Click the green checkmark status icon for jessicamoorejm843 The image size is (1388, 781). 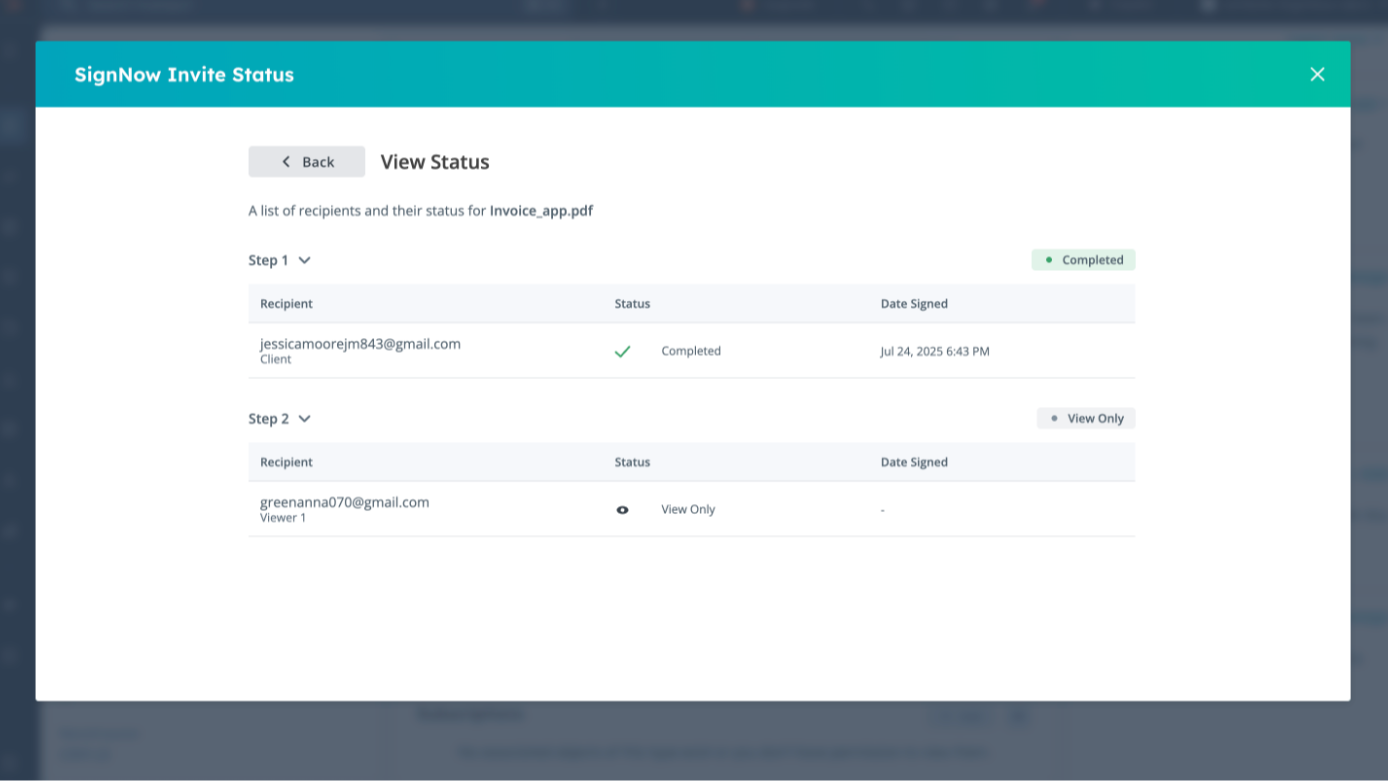coord(623,351)
